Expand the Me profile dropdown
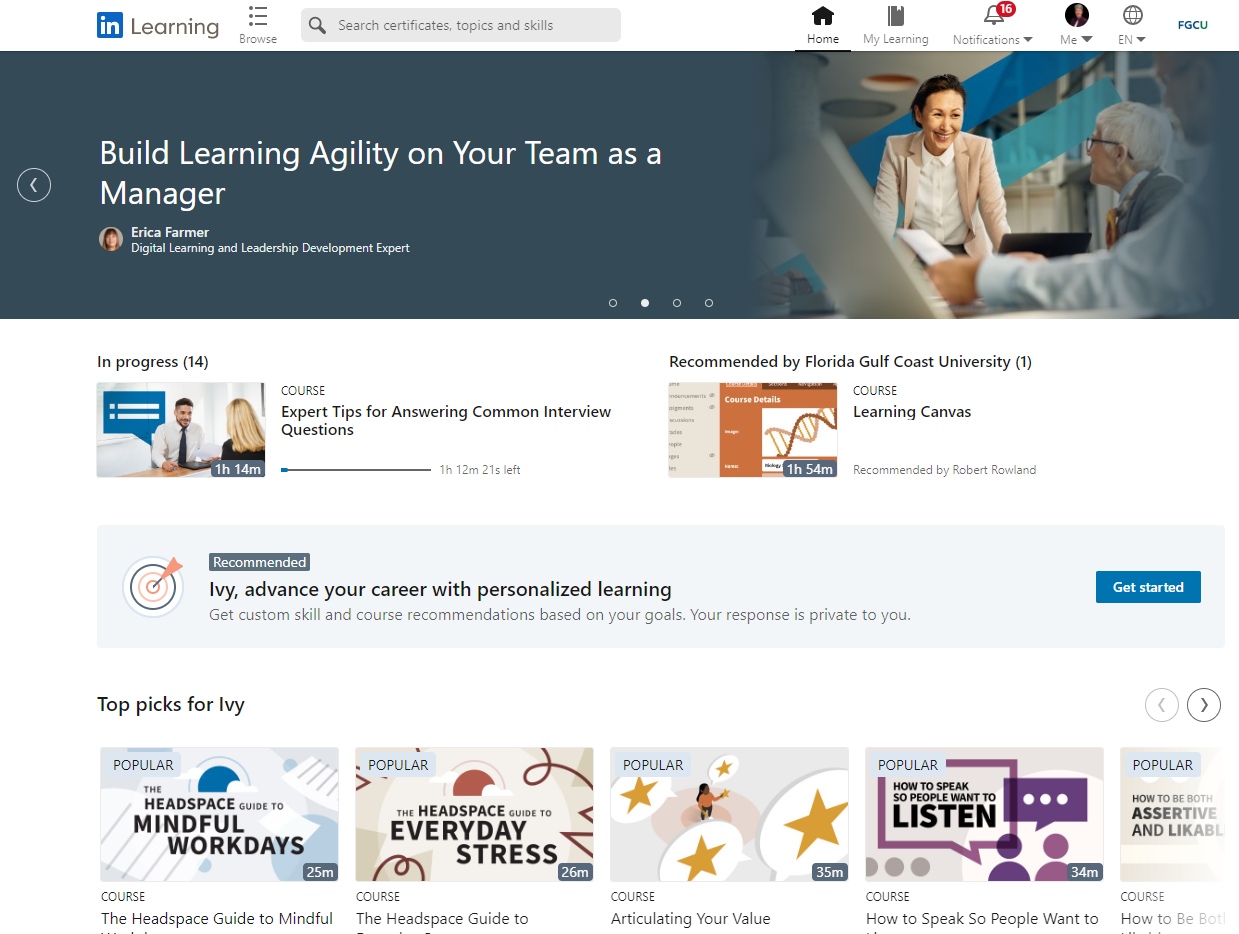This screenshot has width=1239, height=934. click(x=1076, y=25)
